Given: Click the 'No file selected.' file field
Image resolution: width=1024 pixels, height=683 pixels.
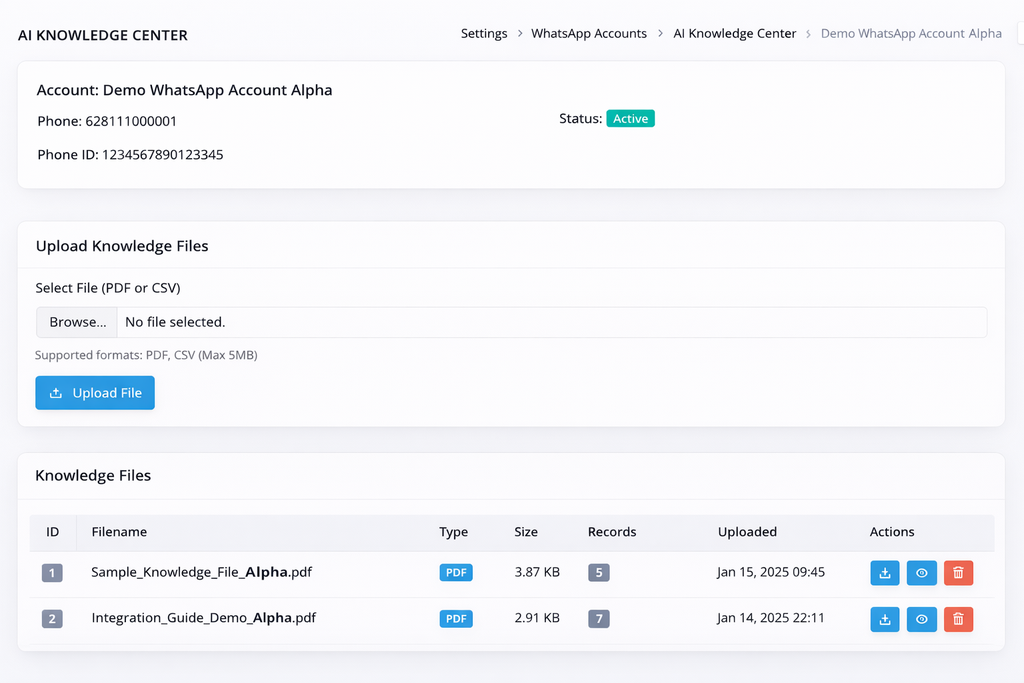Looking at the screenshot, I should (x=550, y=322).
